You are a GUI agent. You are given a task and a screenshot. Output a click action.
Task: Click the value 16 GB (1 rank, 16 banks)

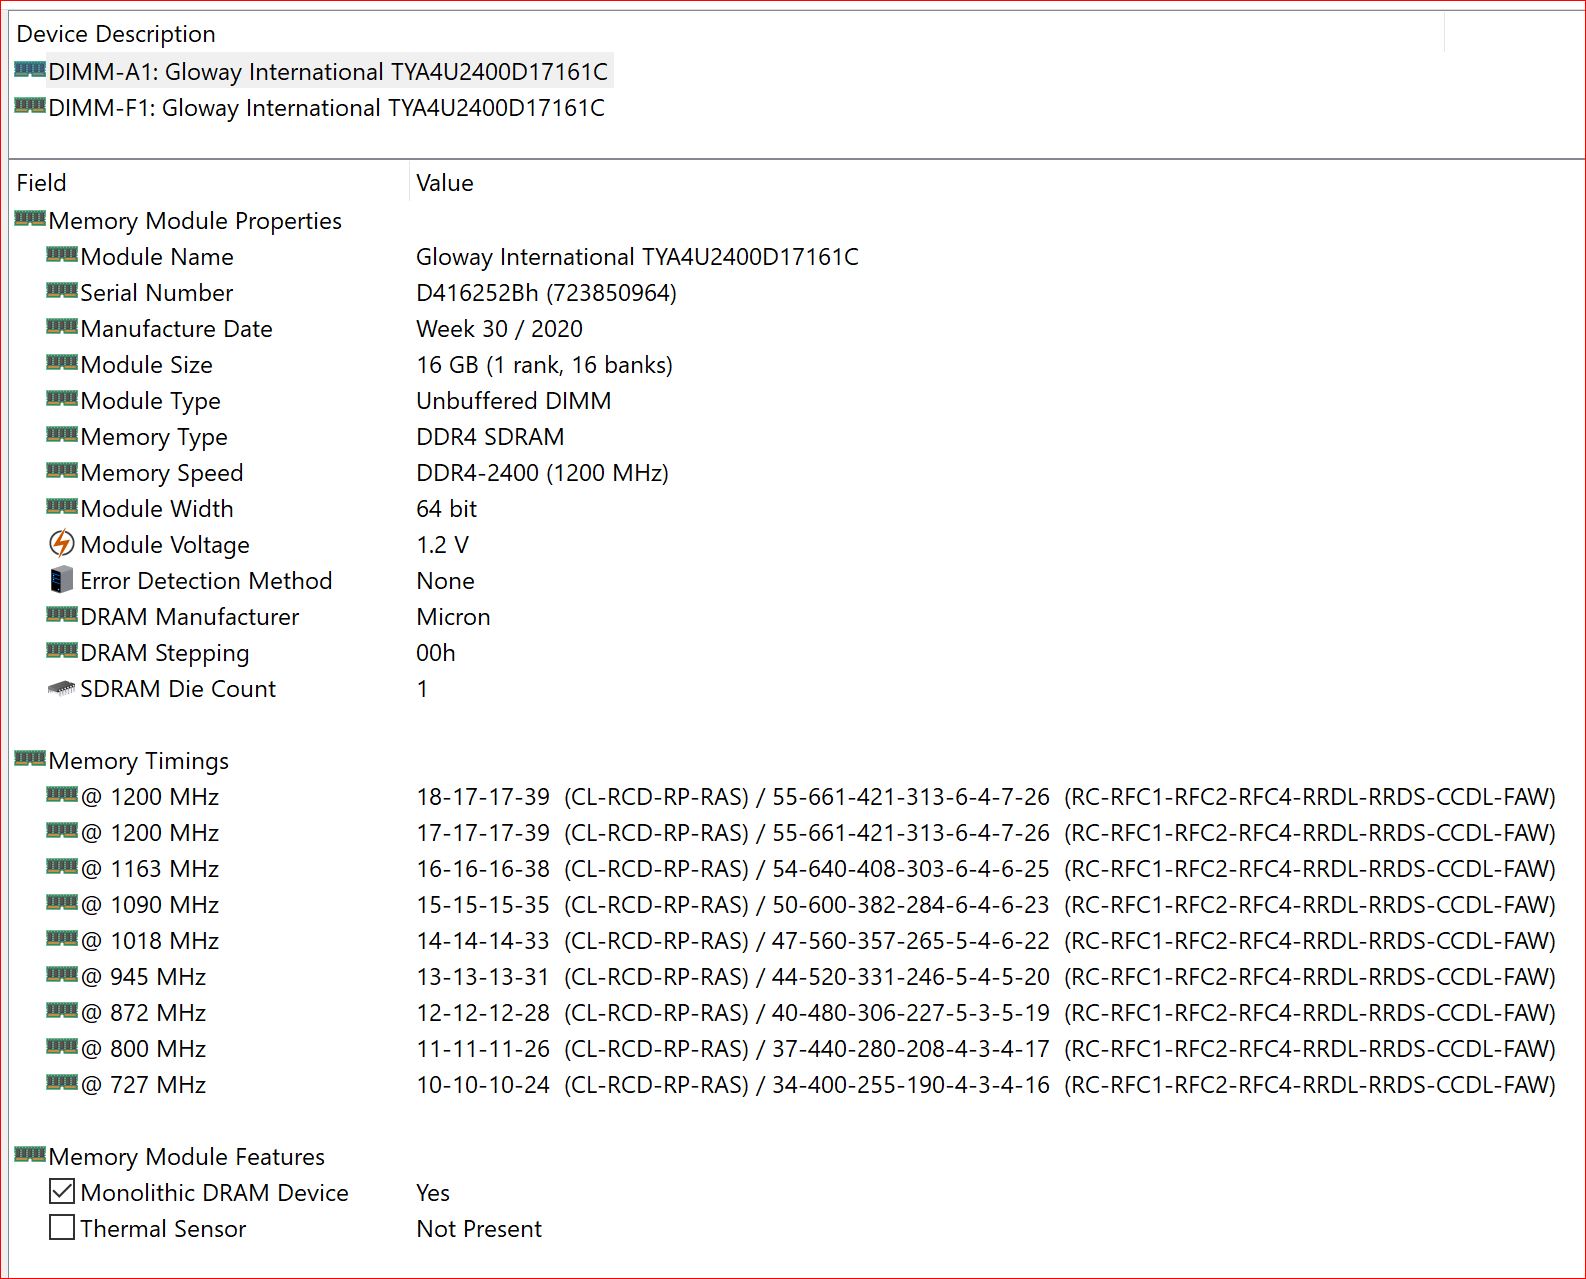pyautogui.click(x=544, y=365)
